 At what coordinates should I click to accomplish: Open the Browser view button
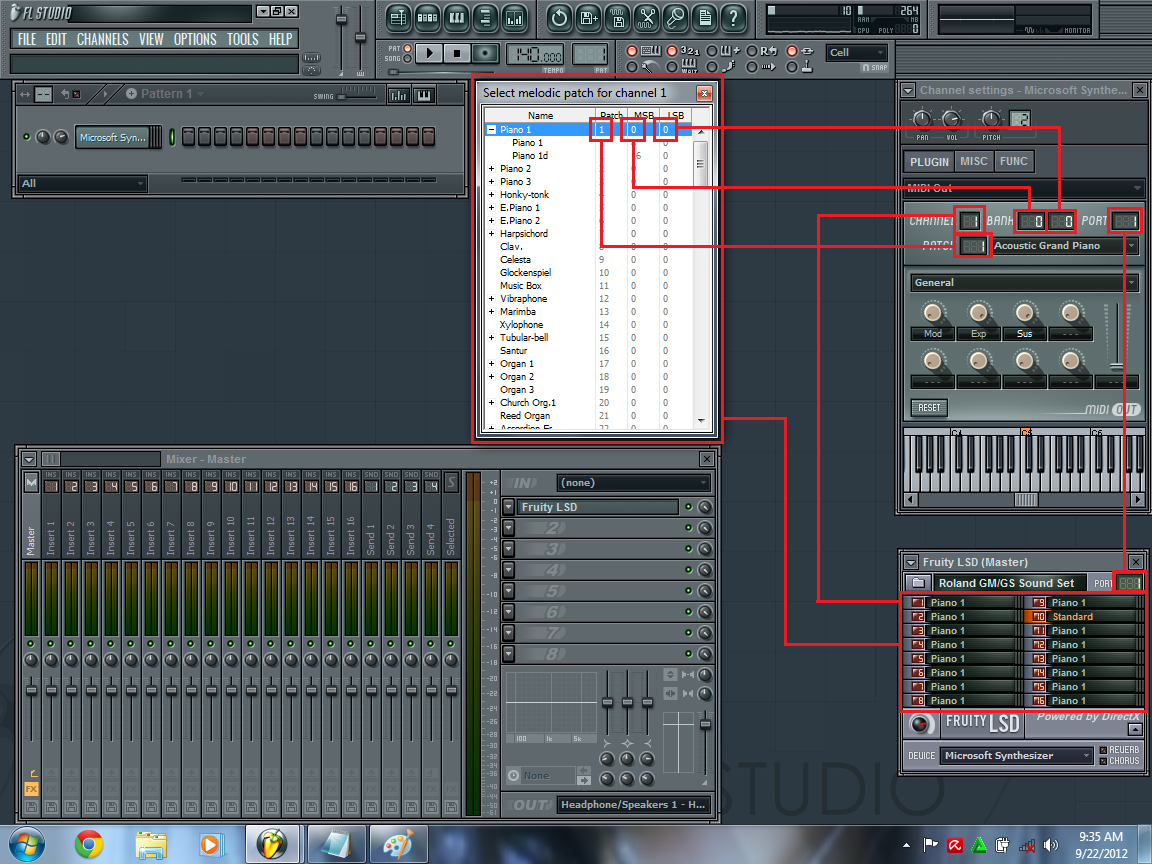coord(486,18)
